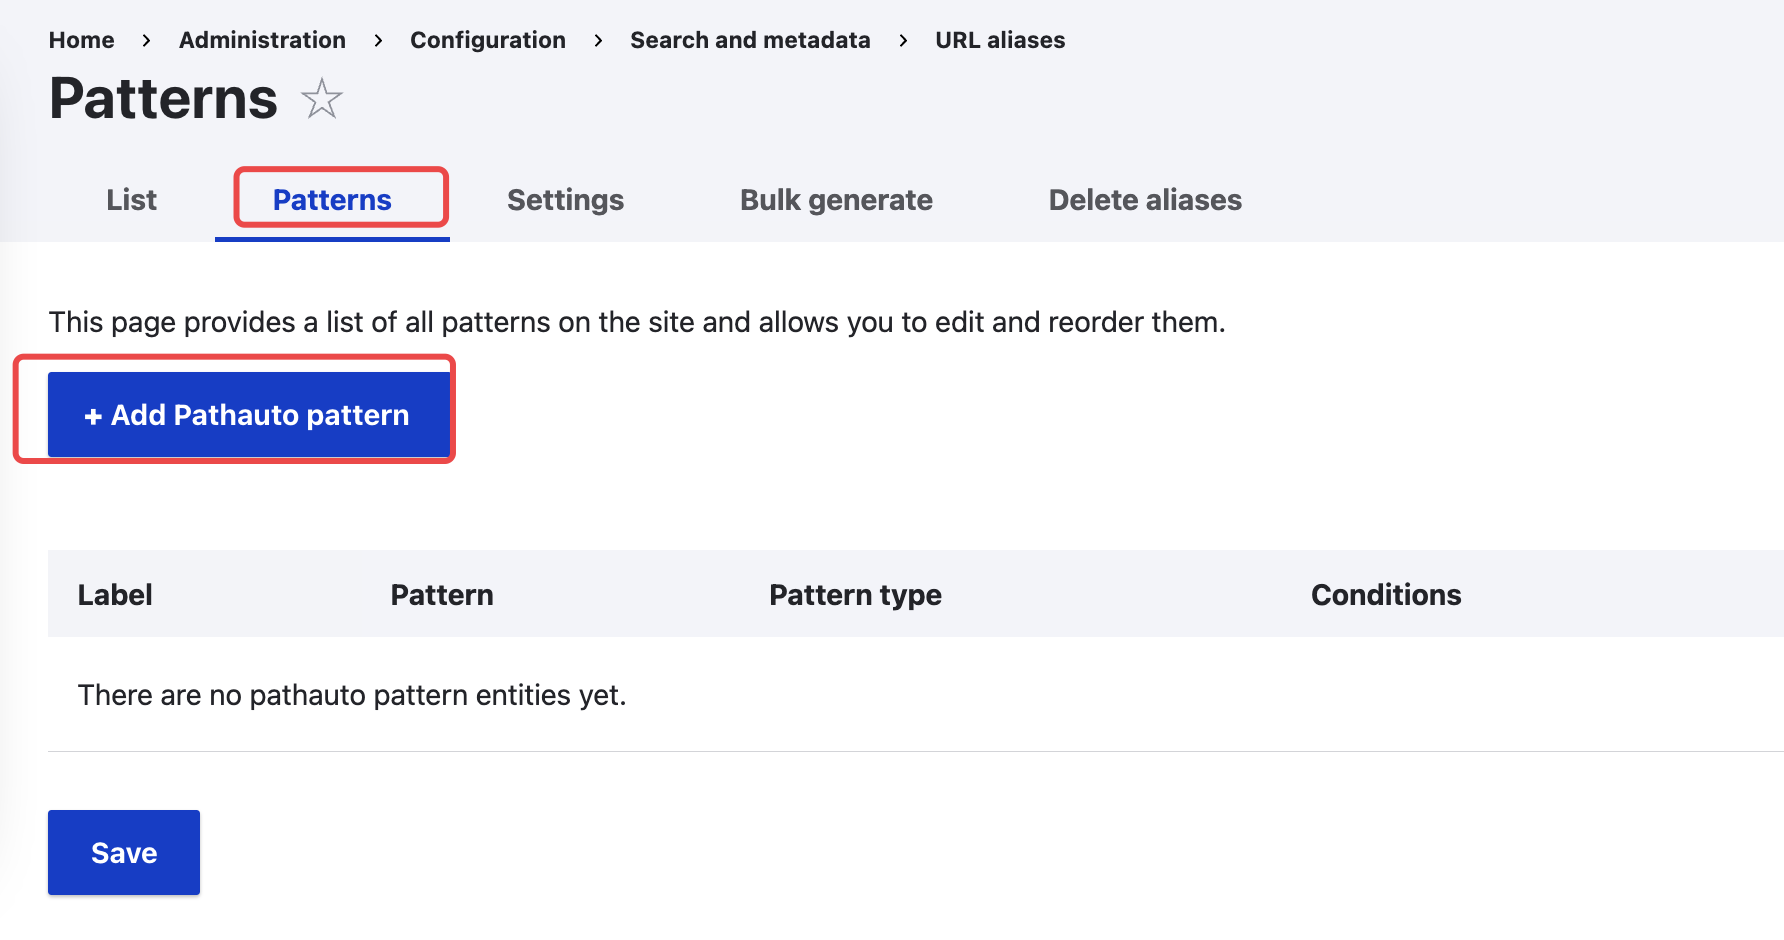This screenshot has height=940, width=1784.
Task: Go back to URL aliases breadcrumb
Action: click(1000, 40)
